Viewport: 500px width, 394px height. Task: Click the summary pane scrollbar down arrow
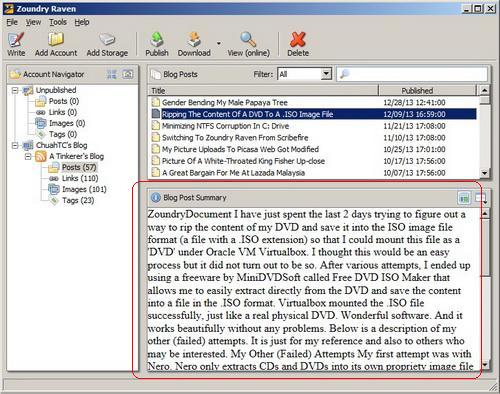click(485, 365)
